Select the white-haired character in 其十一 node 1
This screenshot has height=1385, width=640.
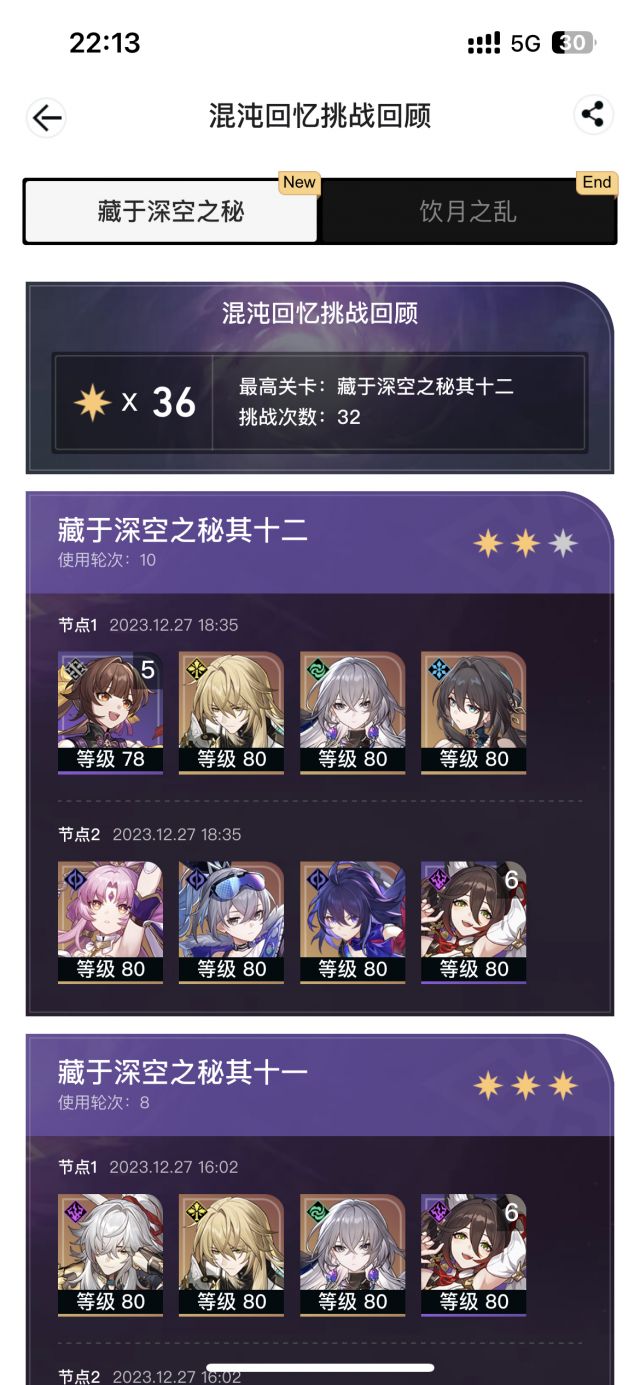[110, 1255]
